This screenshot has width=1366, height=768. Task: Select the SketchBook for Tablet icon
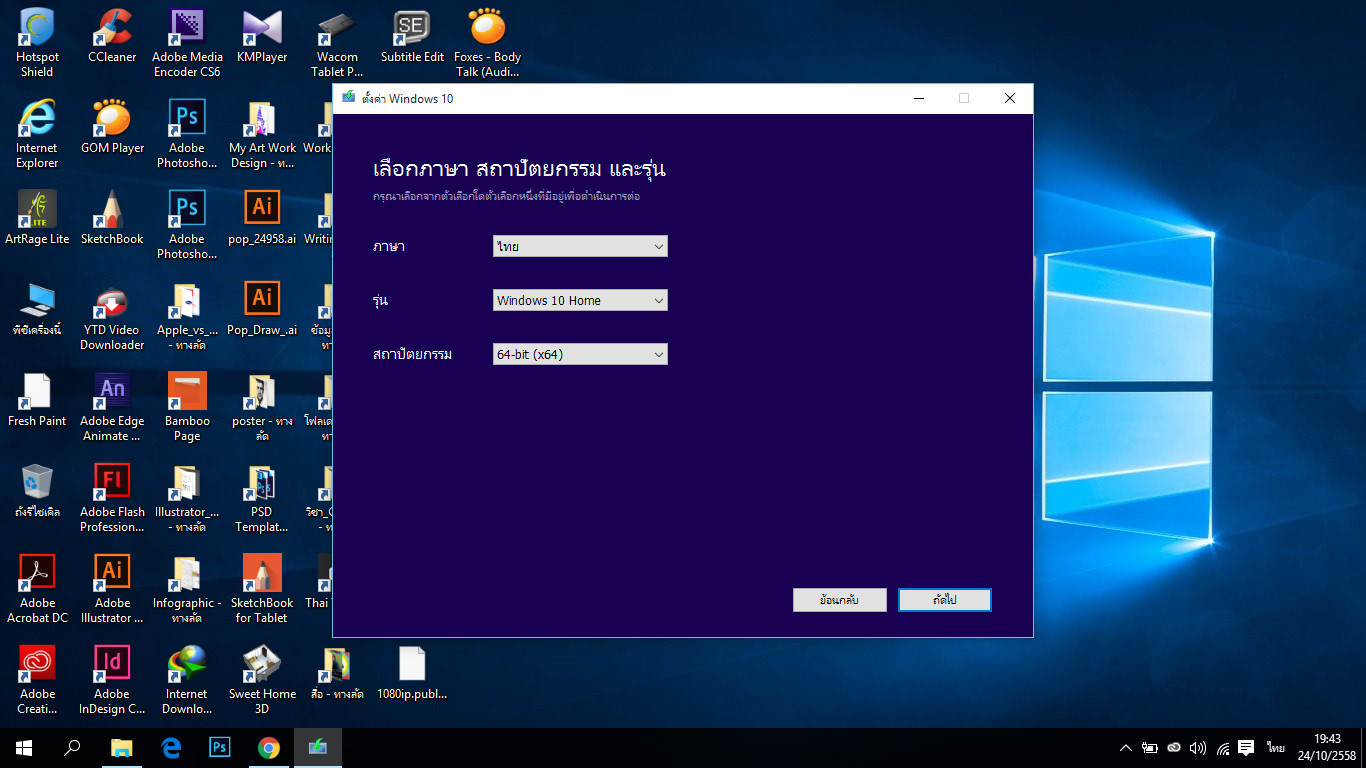(x=262, y=589)
